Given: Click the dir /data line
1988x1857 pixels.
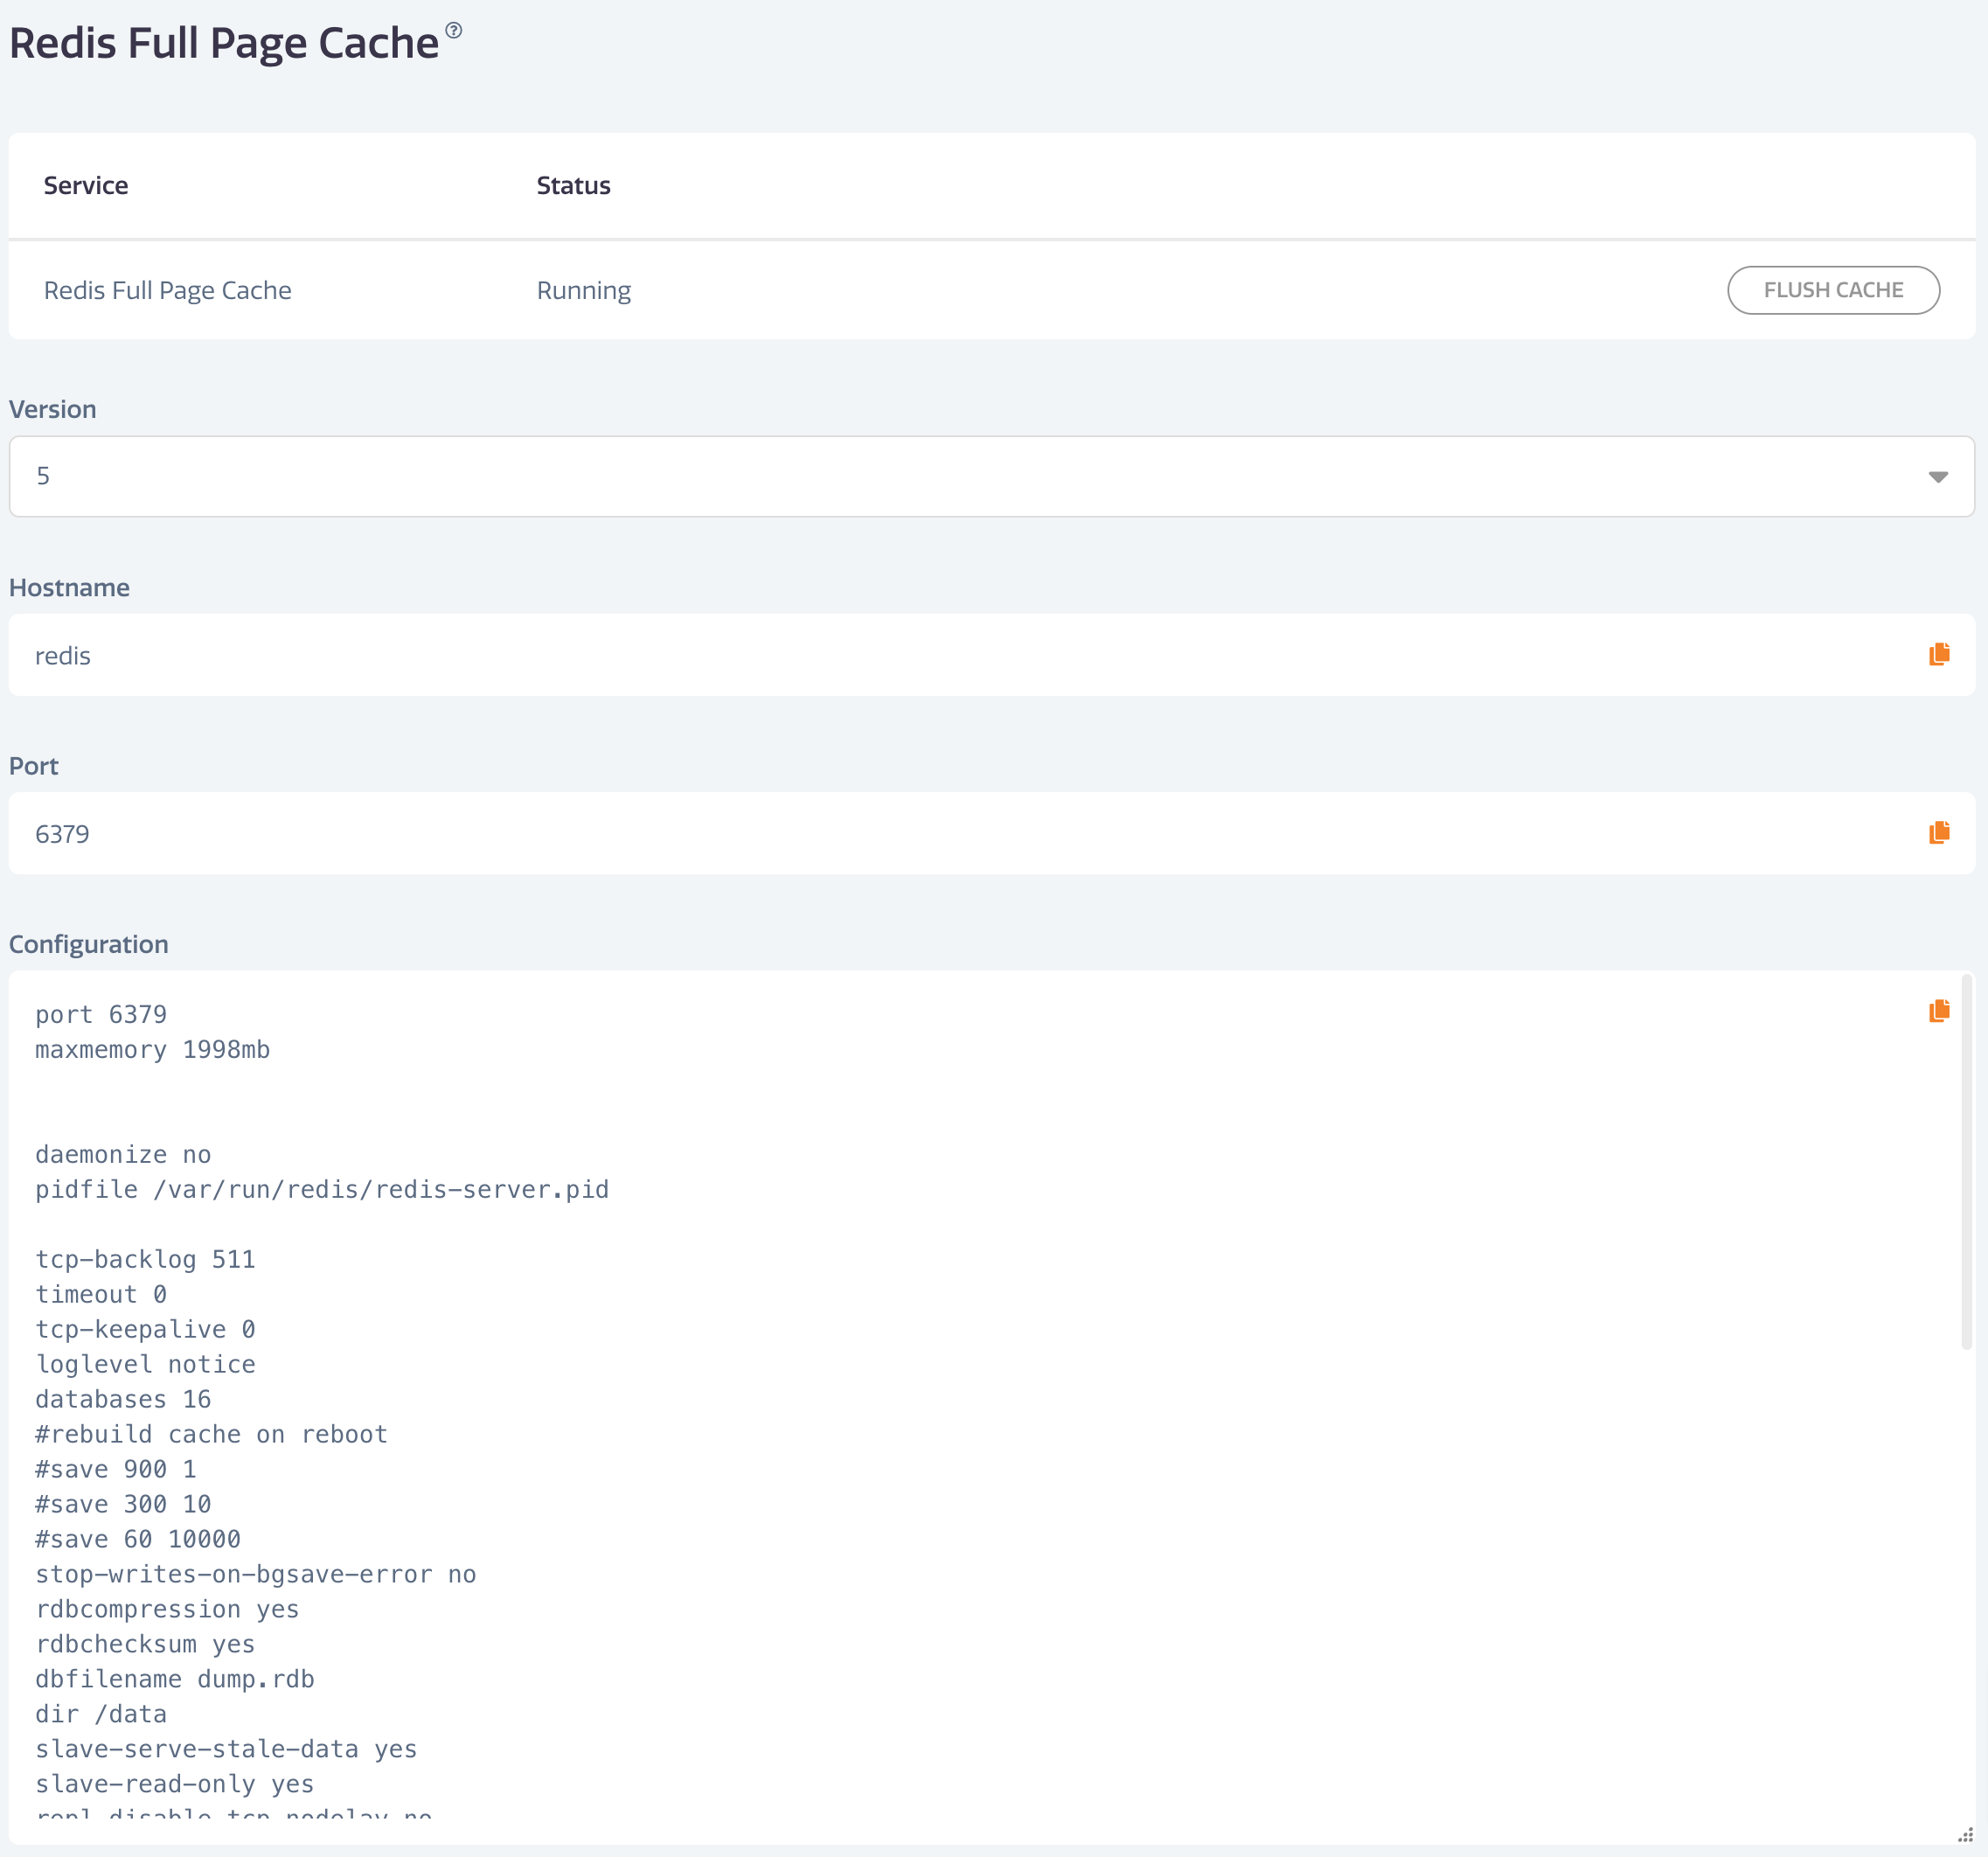Looking at the screenshot, I should [101, 1714].
